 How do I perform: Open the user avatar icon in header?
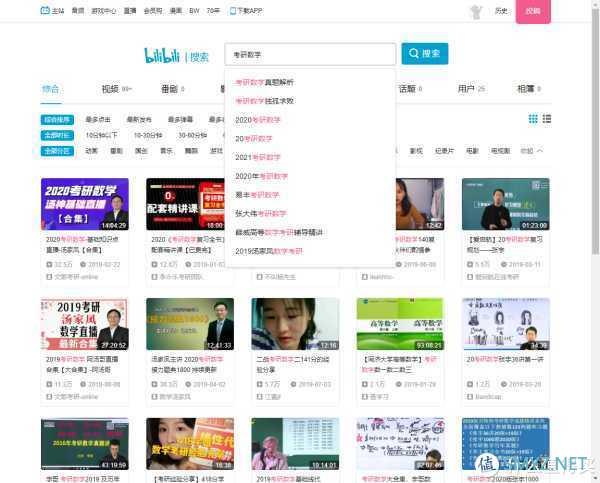pyautogui.click(x=476, y=12)
